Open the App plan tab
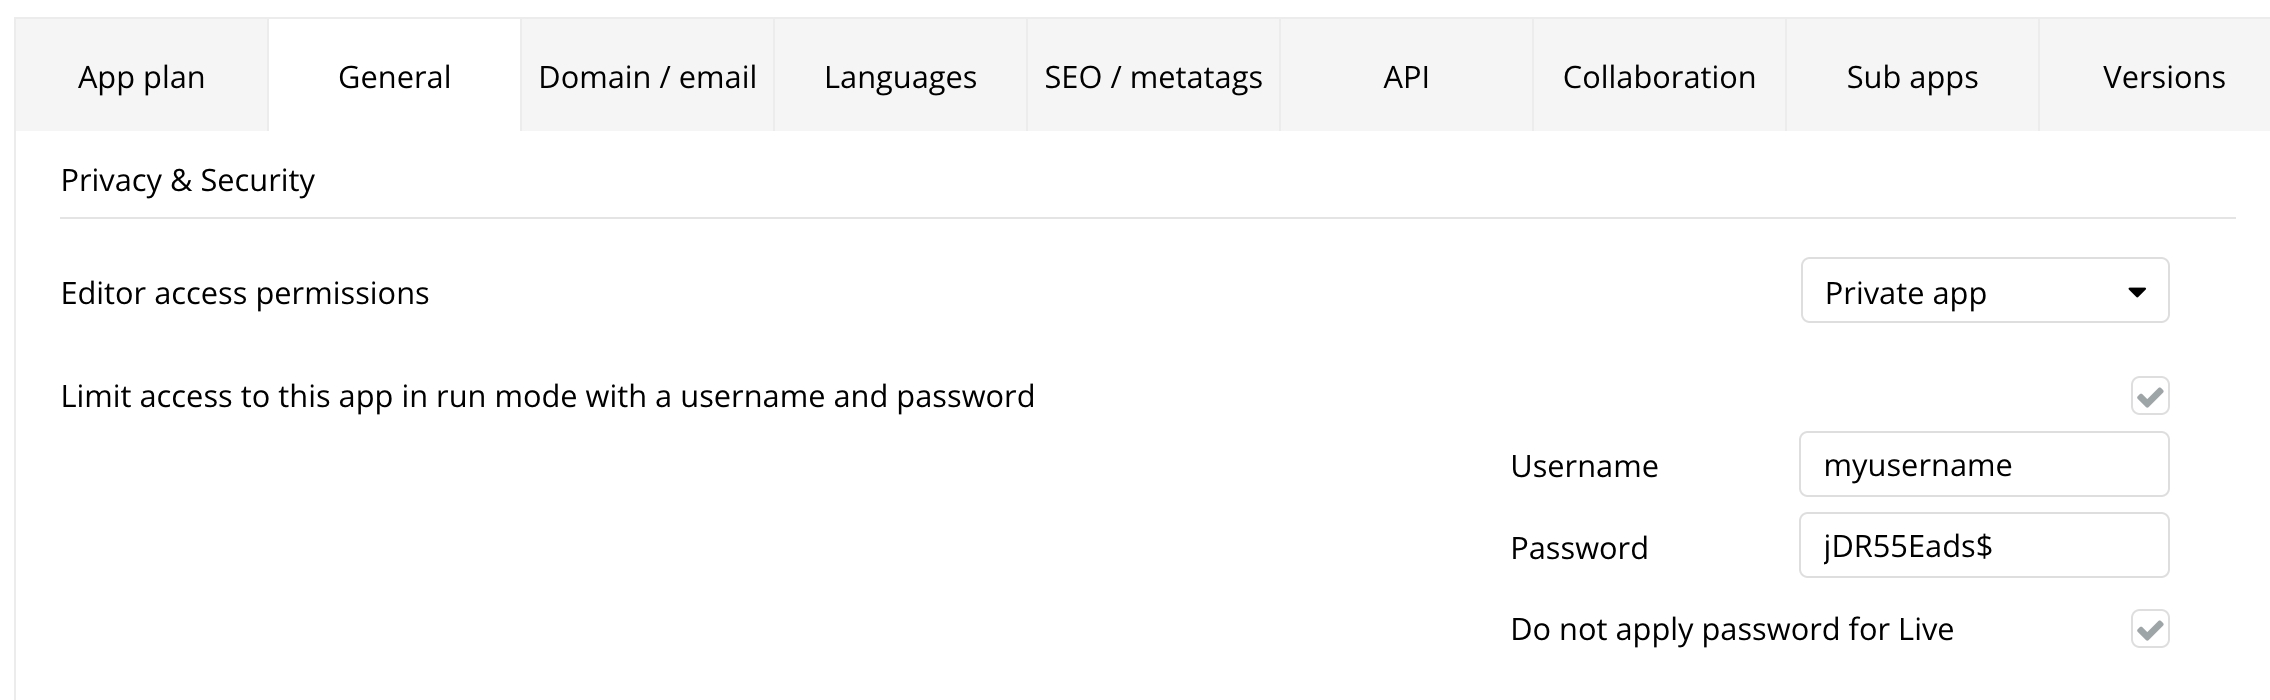The height and width of the screenshot is (700, 2270). point(141,77)
